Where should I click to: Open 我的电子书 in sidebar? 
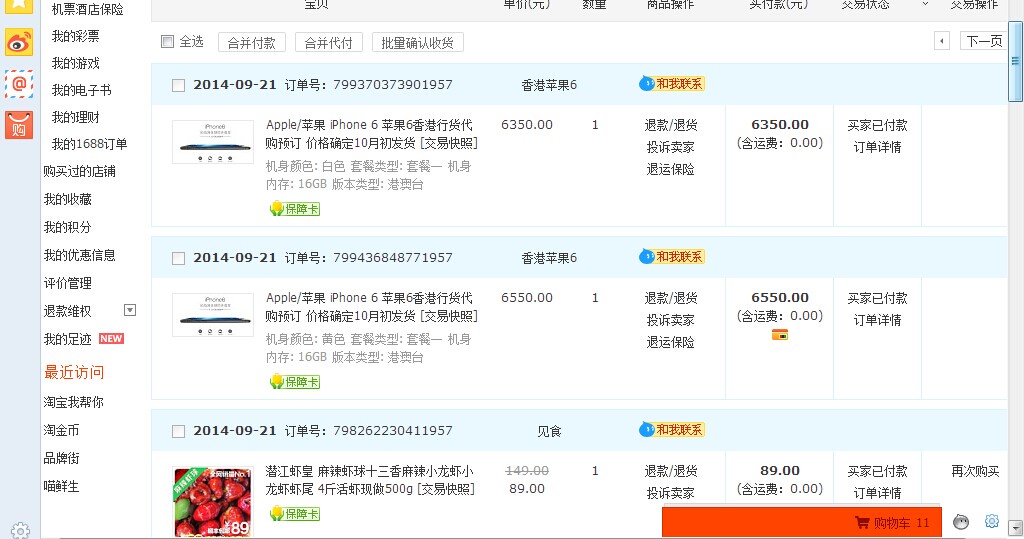coord(82,90)
